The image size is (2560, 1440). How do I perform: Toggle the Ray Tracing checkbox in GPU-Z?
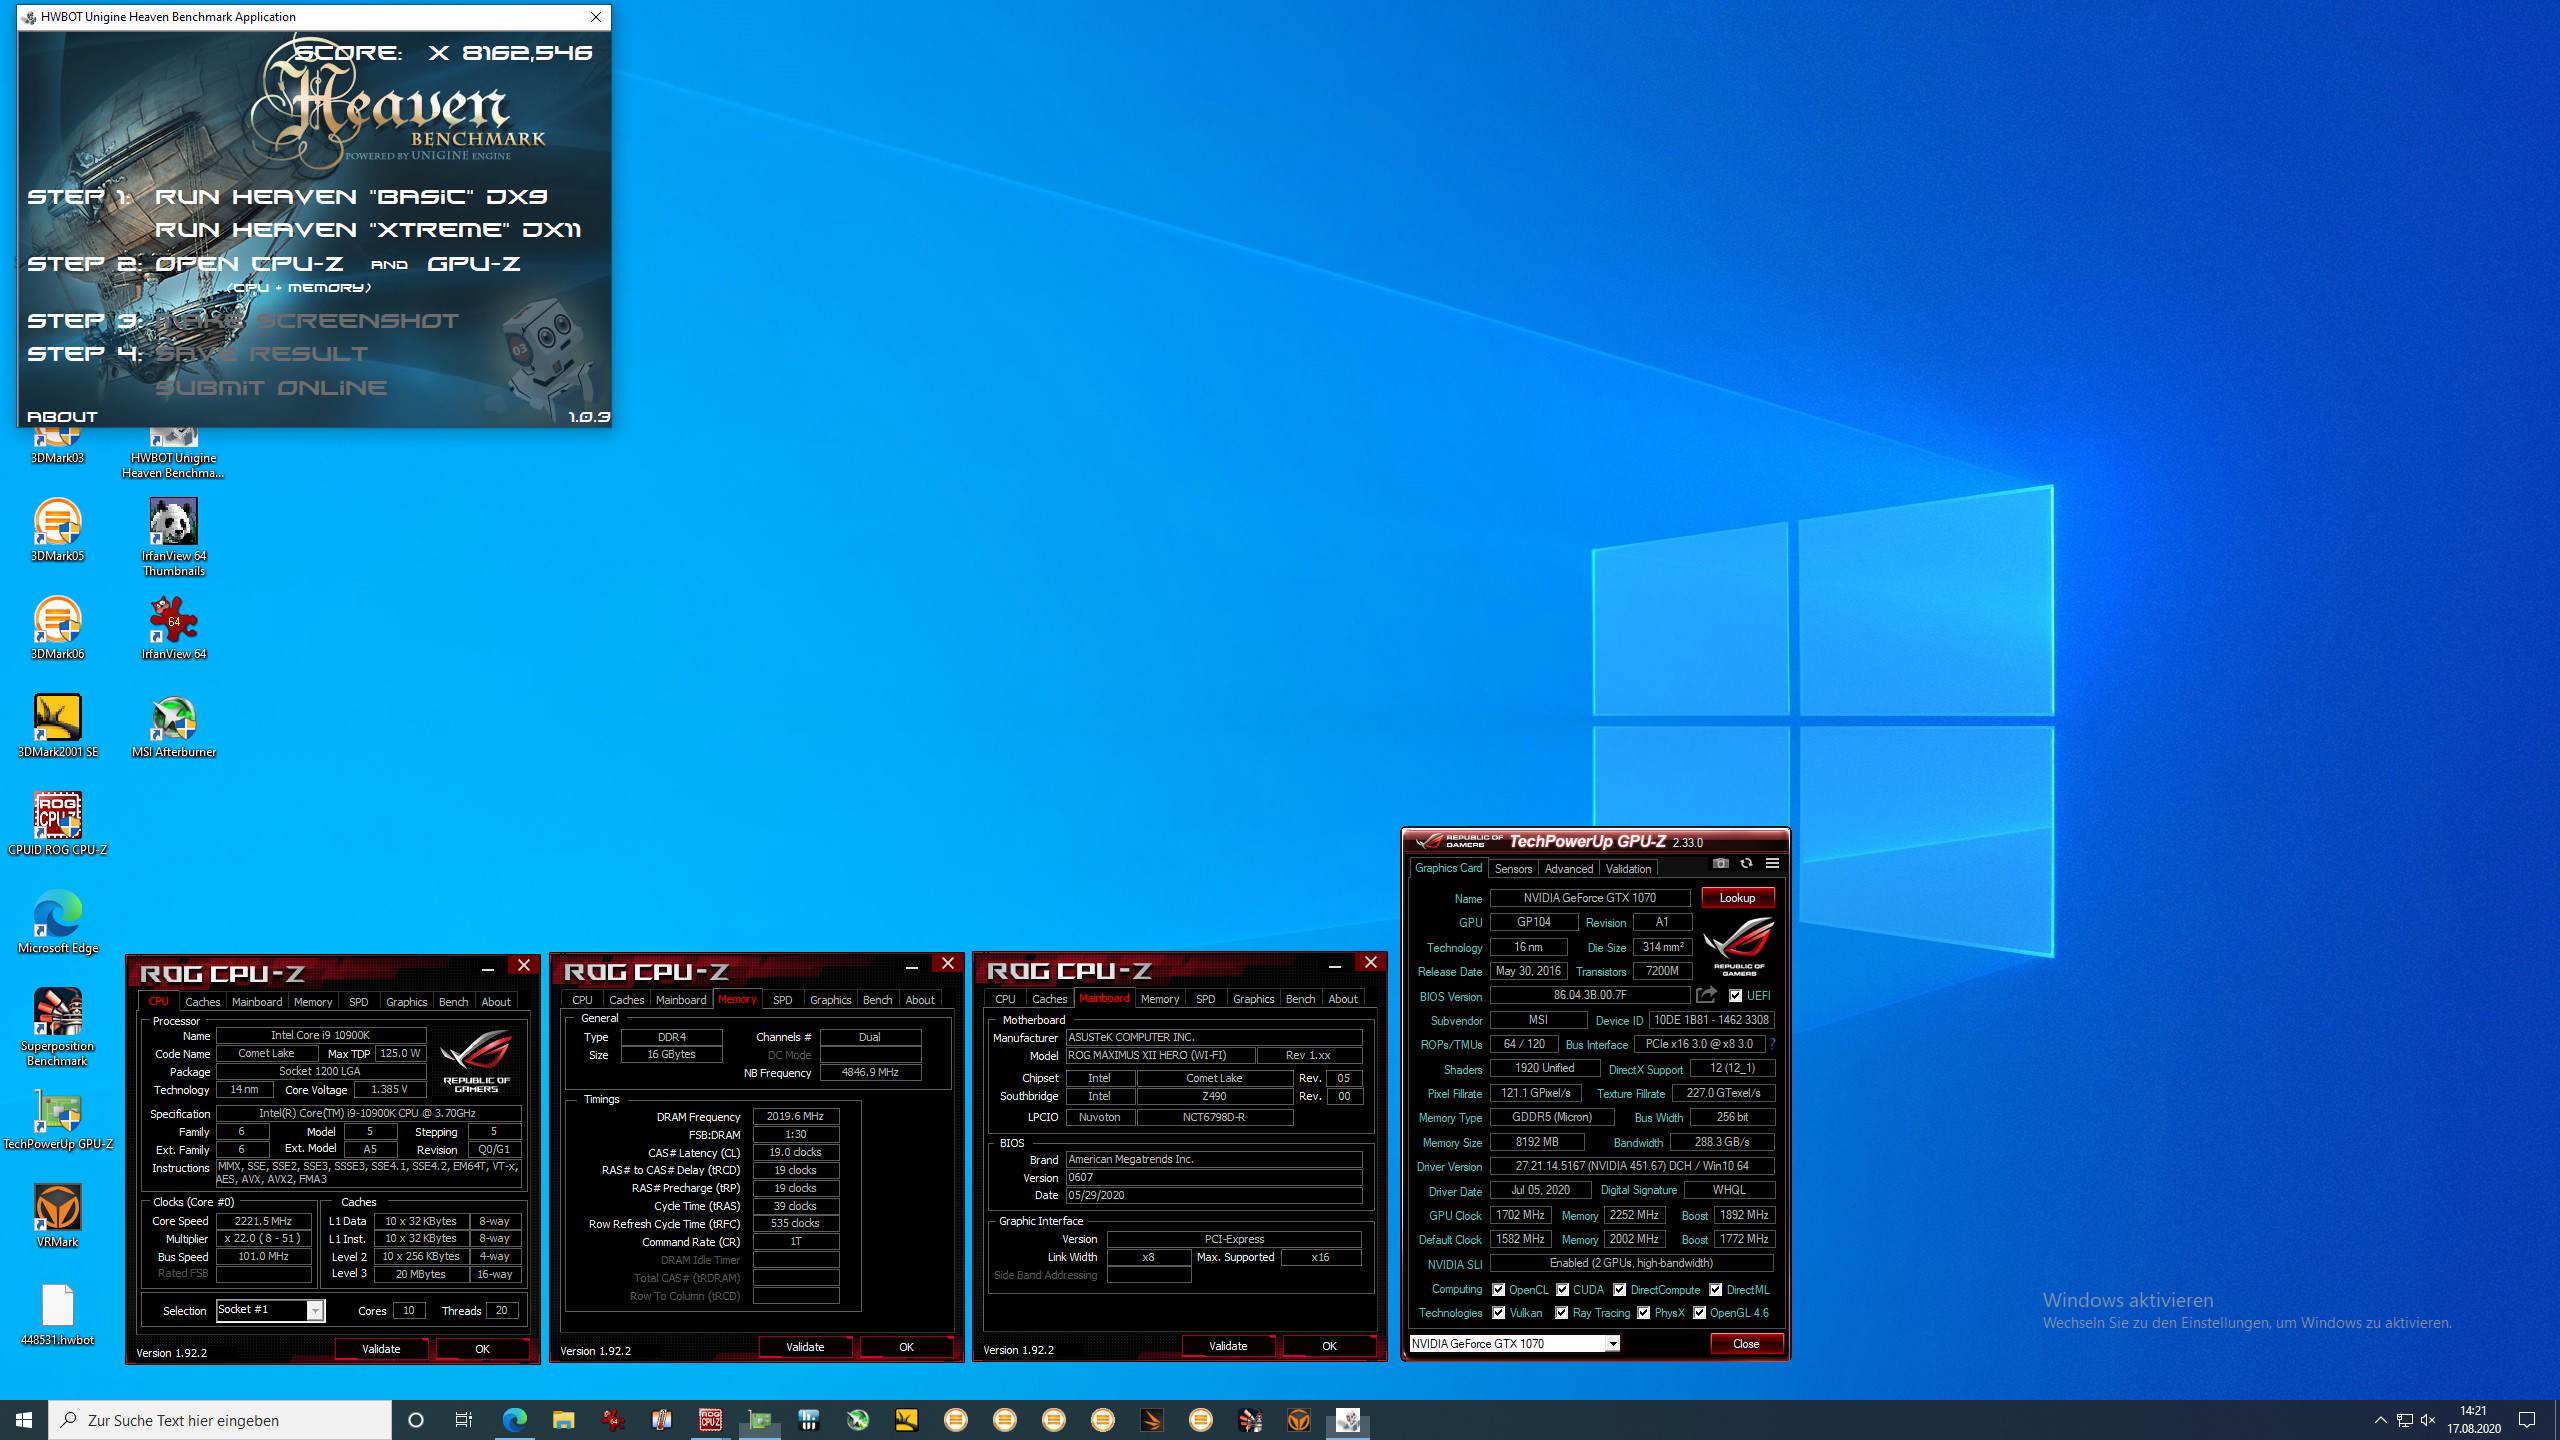pos(1562,1313)
